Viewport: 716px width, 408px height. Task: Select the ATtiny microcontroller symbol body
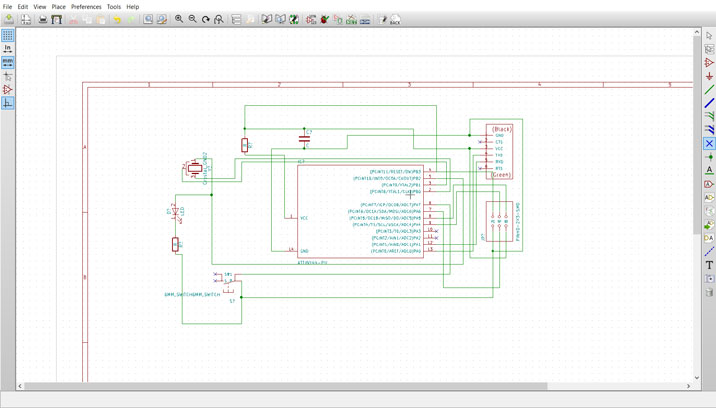pos(360,212)
